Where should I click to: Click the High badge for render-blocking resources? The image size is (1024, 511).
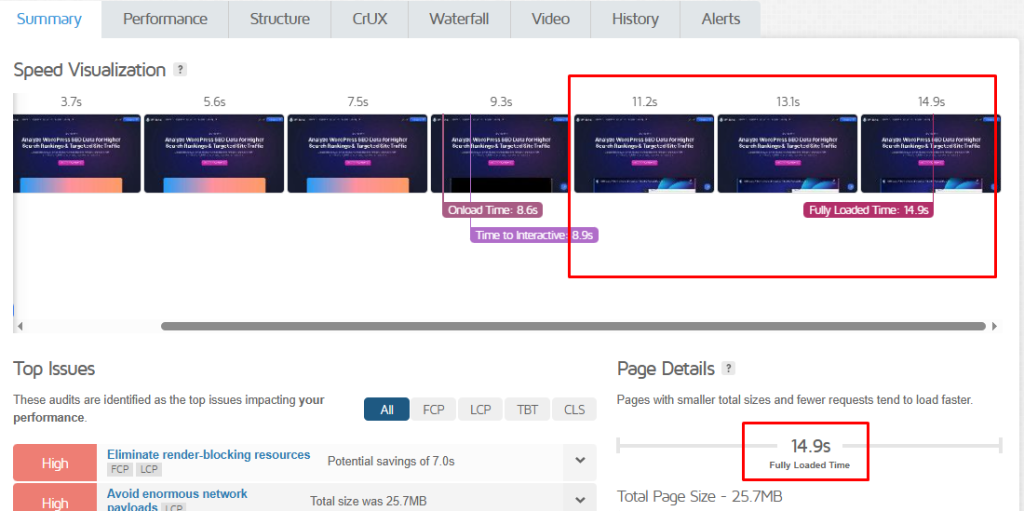(x=55, y=463)
